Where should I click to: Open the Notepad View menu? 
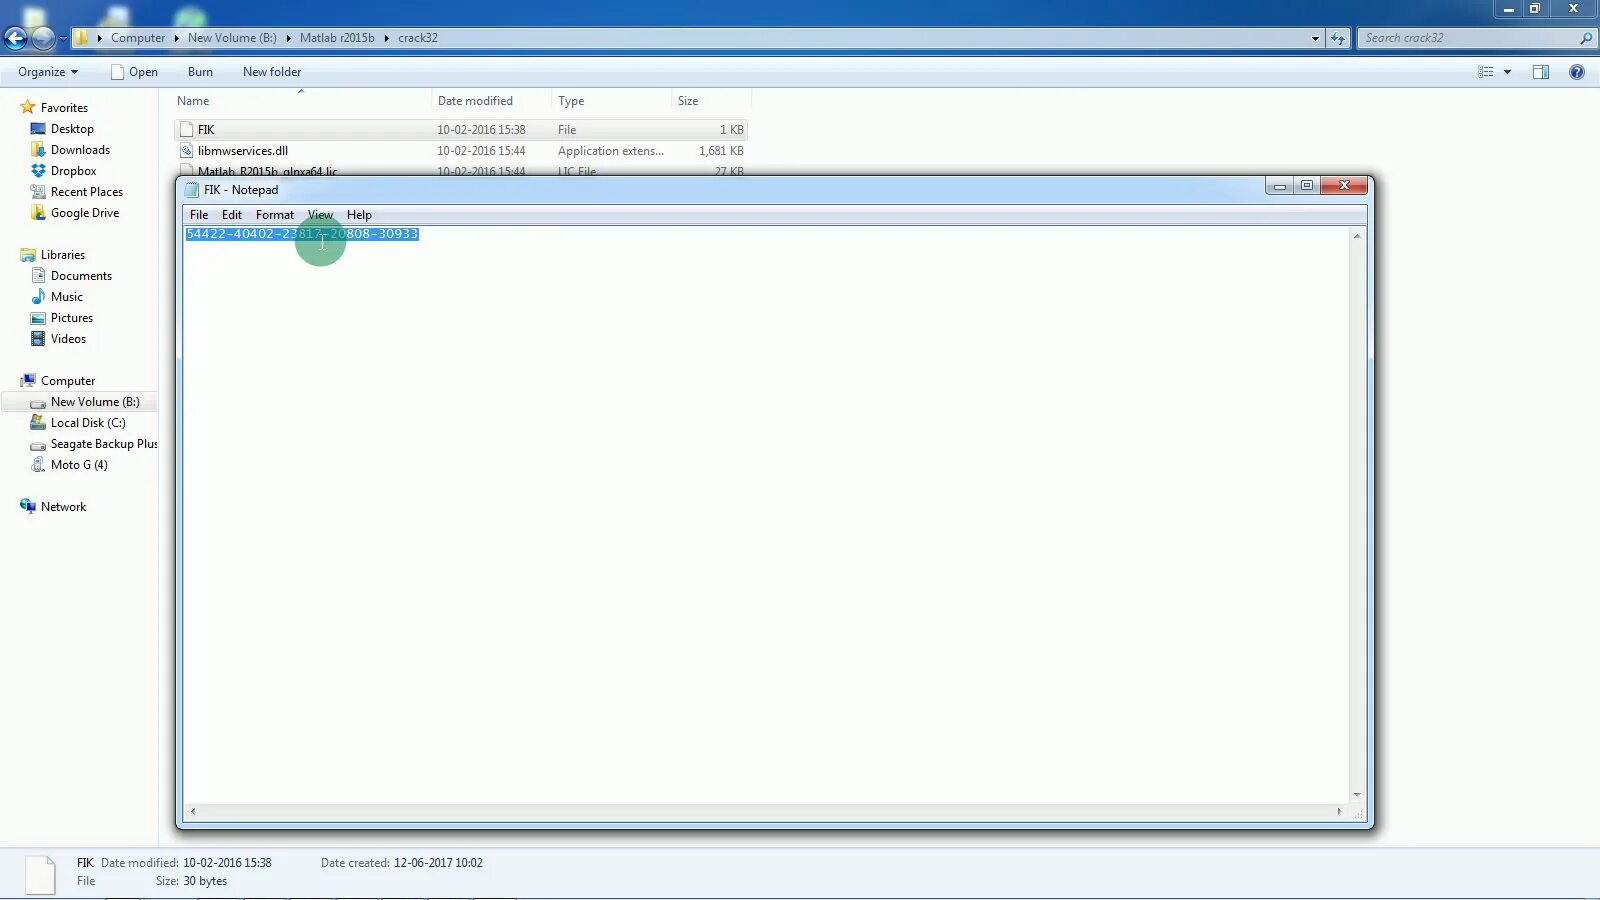click(x=320, y=215)
